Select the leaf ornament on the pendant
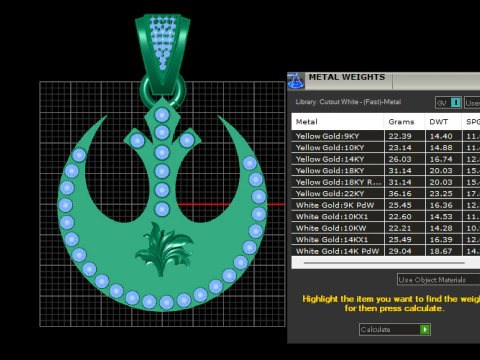 [164, 249]
